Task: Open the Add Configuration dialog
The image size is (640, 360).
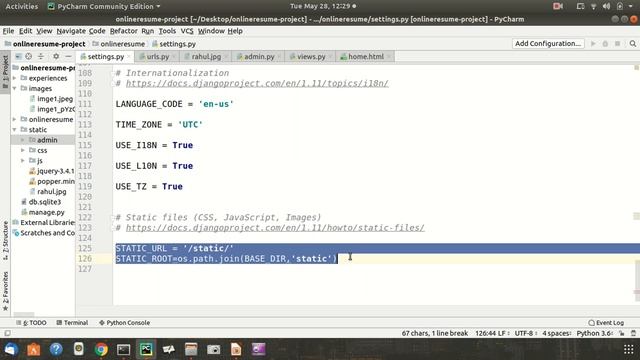Action: (x=548, y=44)
